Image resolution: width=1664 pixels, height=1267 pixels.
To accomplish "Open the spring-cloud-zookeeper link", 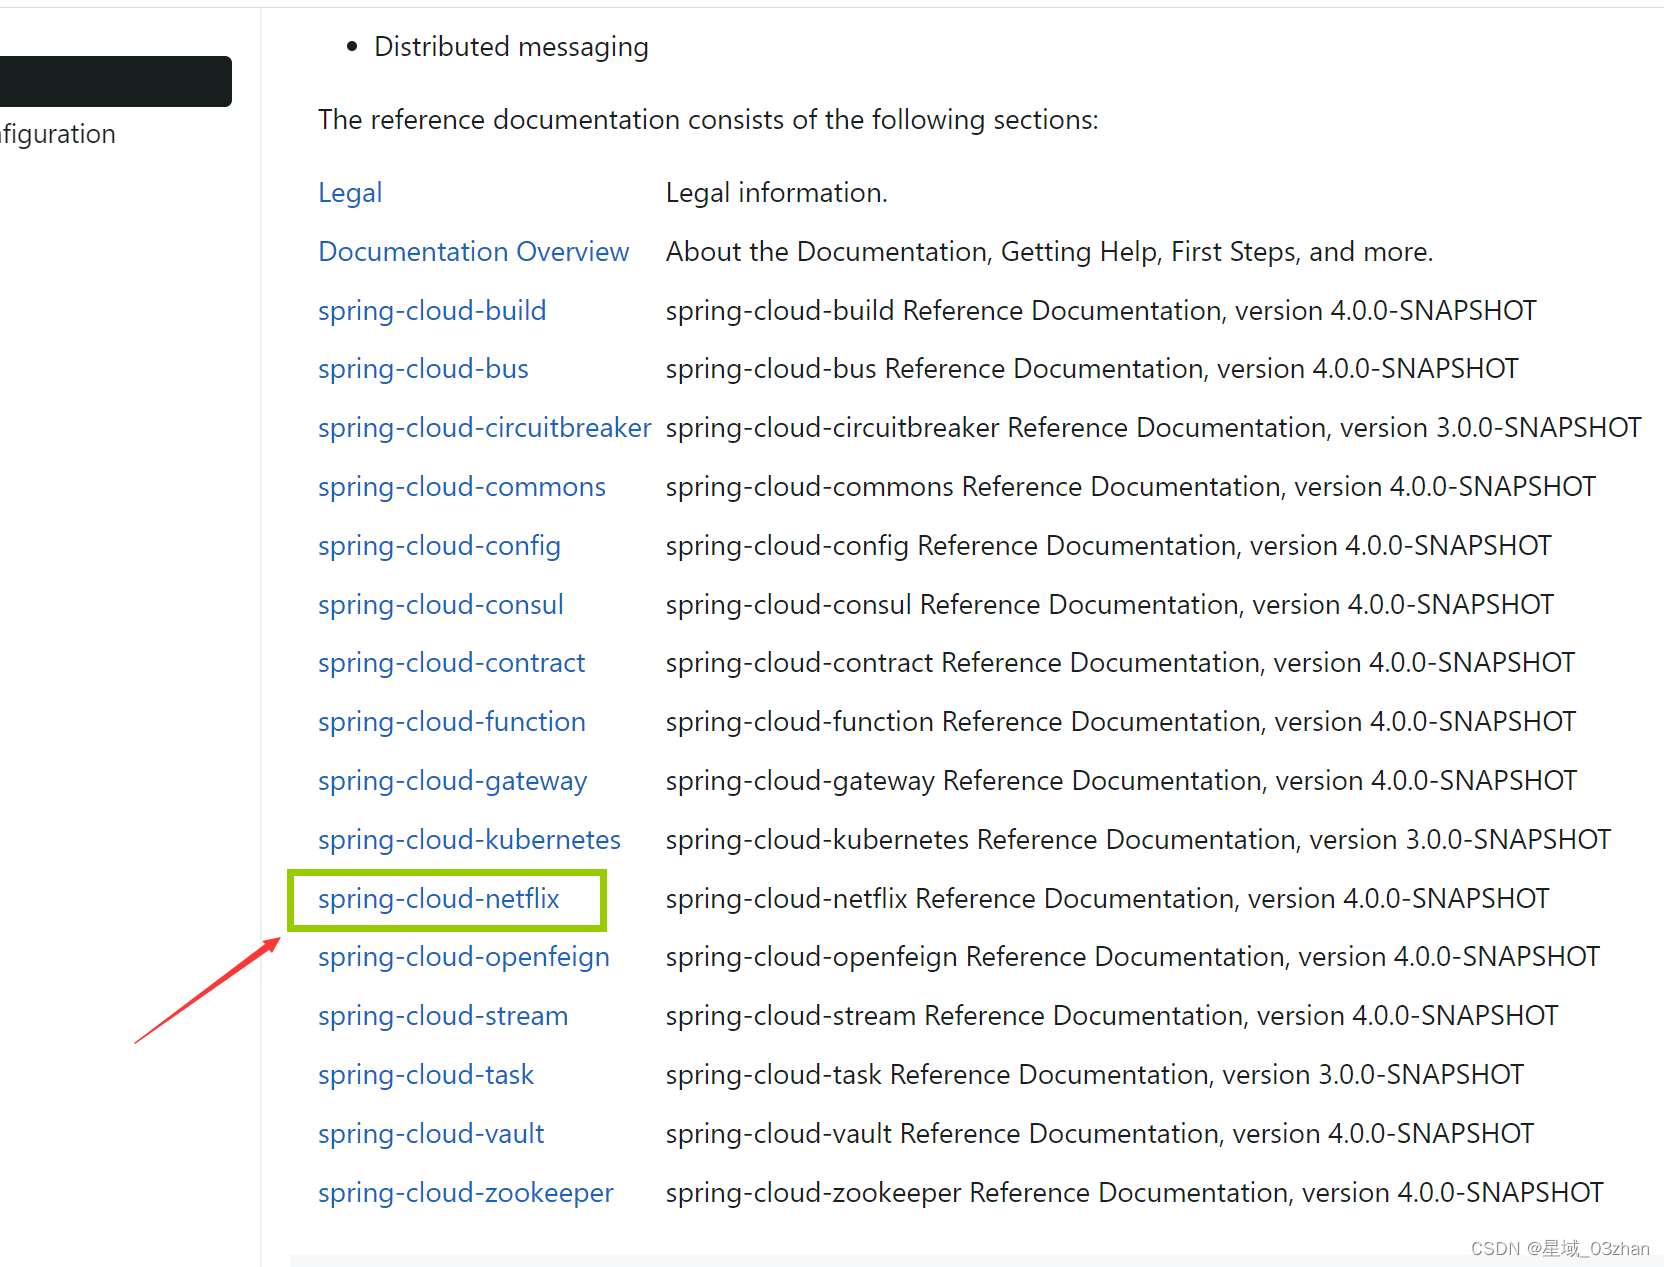I will (x=466, y=1193).
